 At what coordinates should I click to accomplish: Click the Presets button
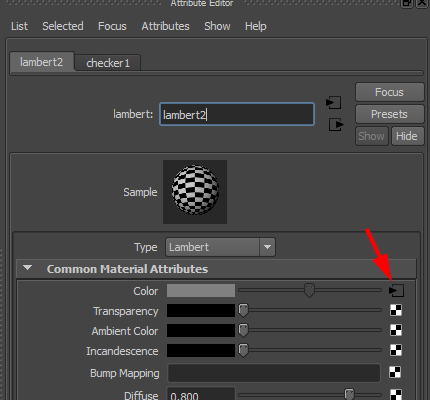click(x=389, y=114)
